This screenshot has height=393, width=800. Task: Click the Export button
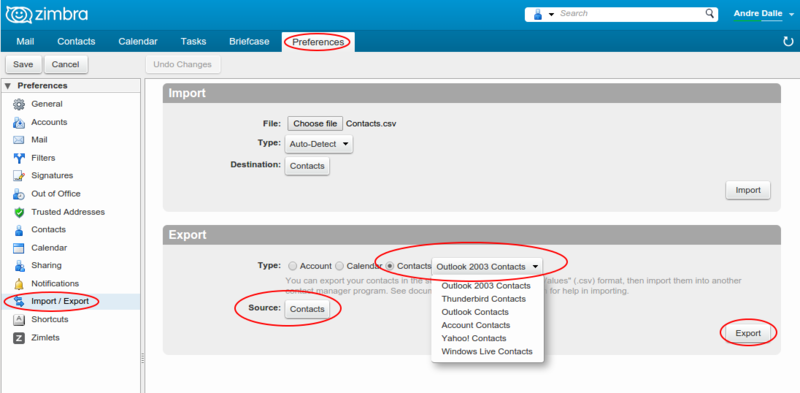[x=748, y=333]
